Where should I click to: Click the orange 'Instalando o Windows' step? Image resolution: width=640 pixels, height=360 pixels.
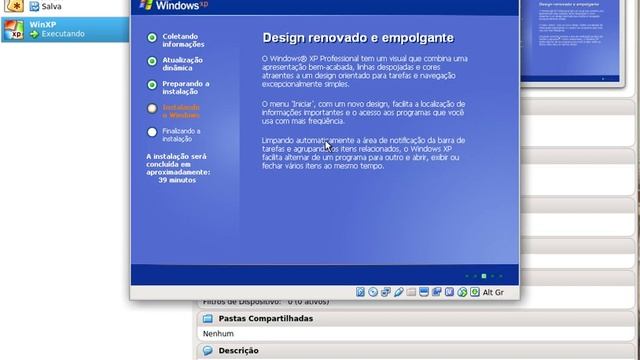click(x=181, y=111)
